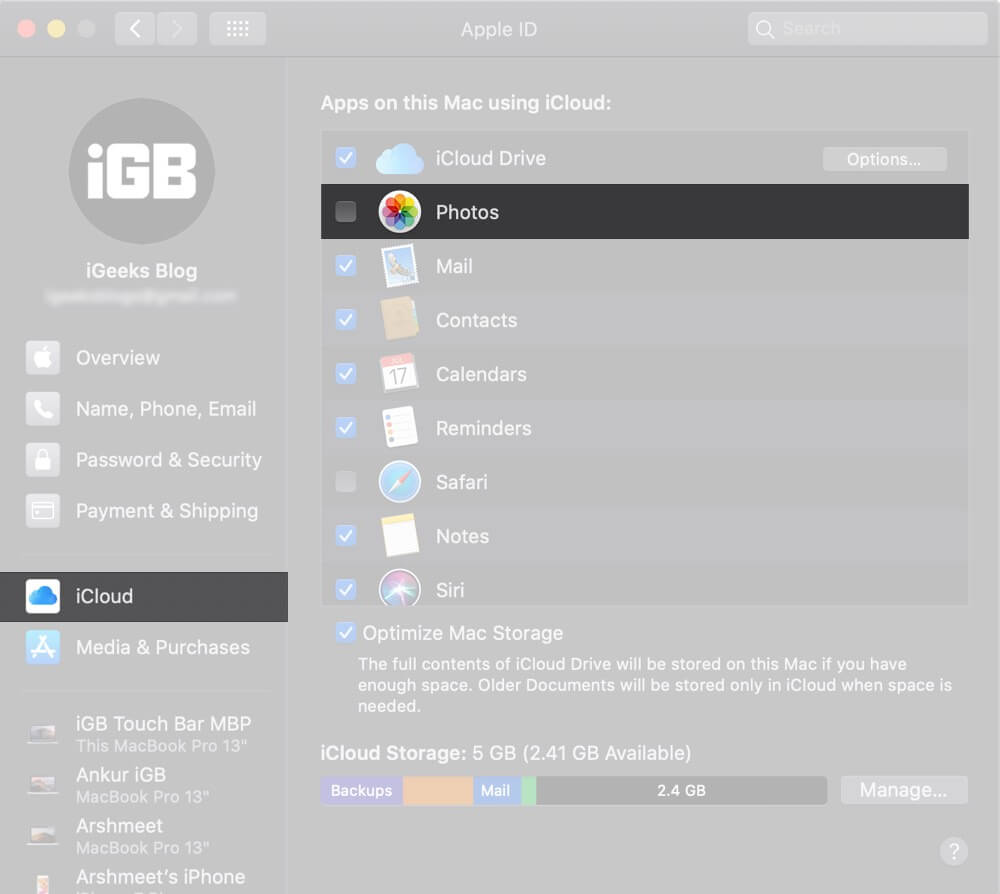Go back with the left arrow button
The height and width of the screenshot is (894, 1000).
coord(135,29)
